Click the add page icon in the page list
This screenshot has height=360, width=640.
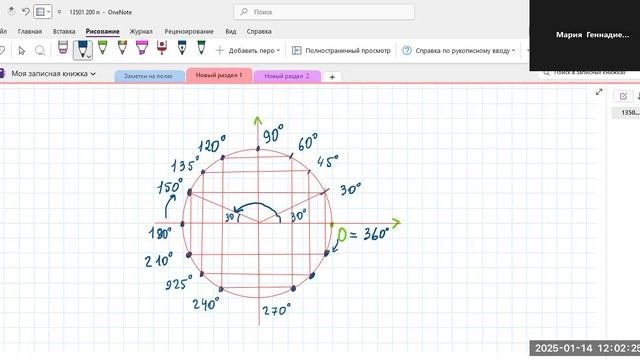[623, 96]
